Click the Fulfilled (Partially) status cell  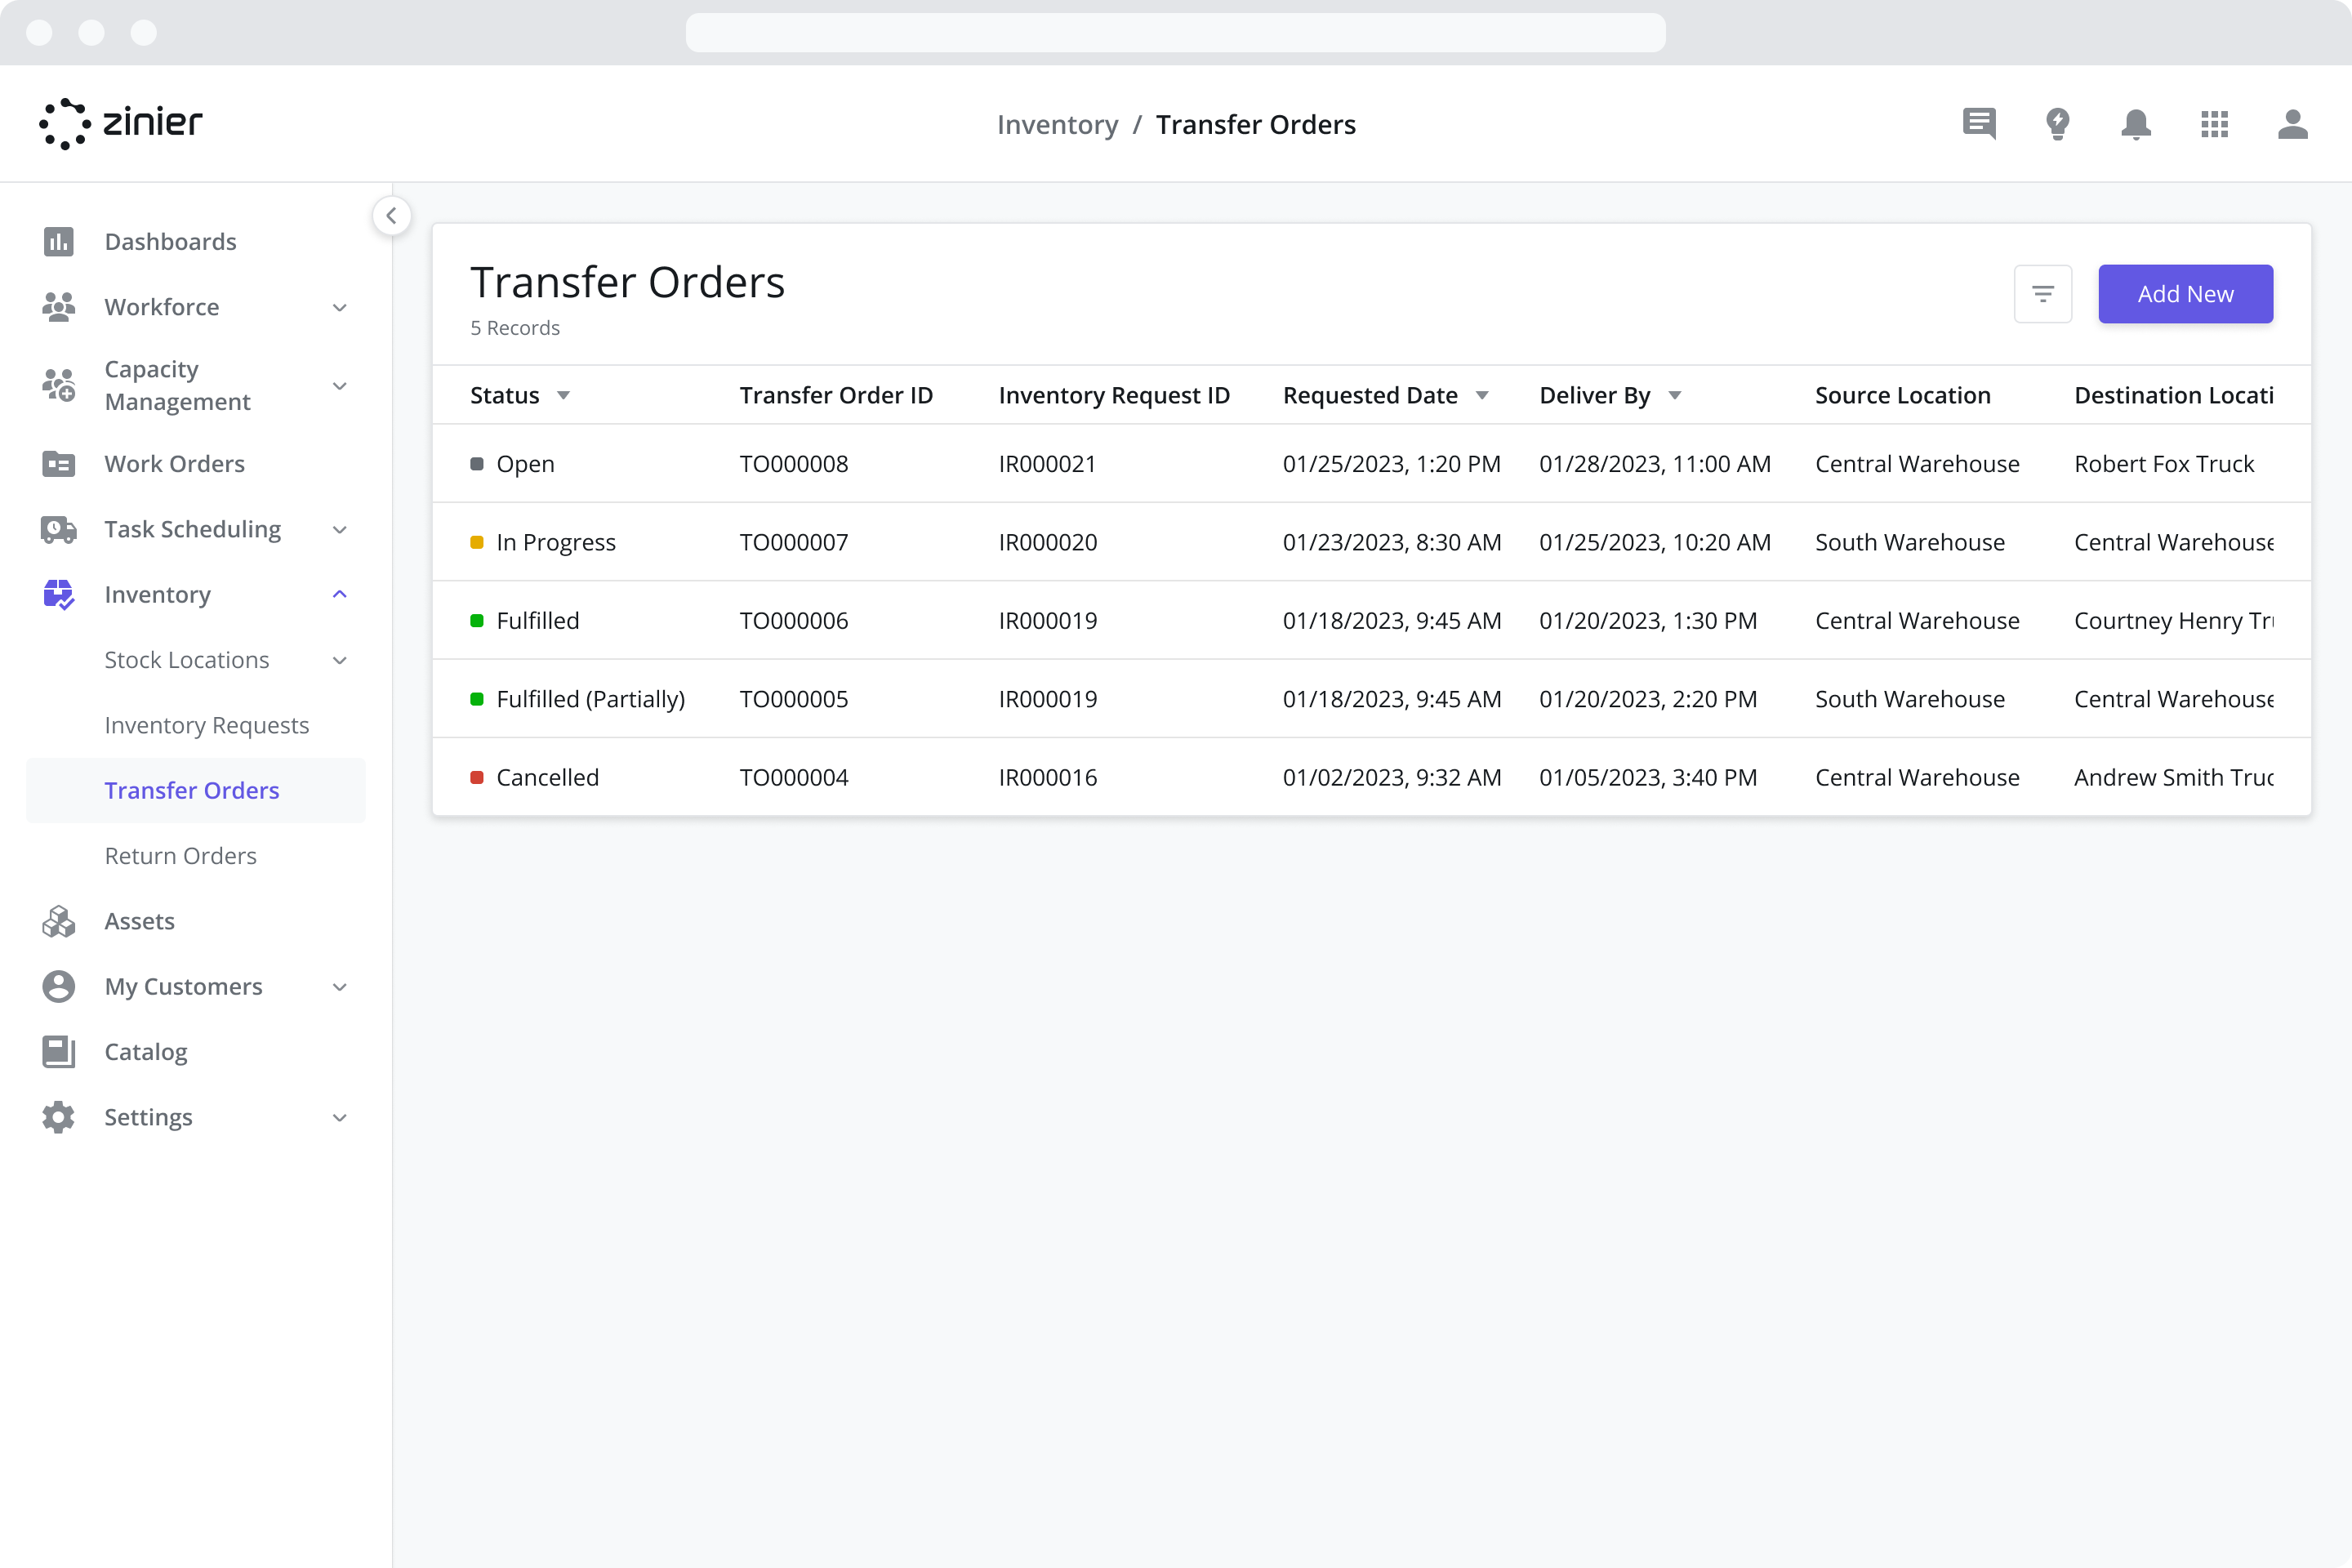pyautogui.click(x=578, y=699)
